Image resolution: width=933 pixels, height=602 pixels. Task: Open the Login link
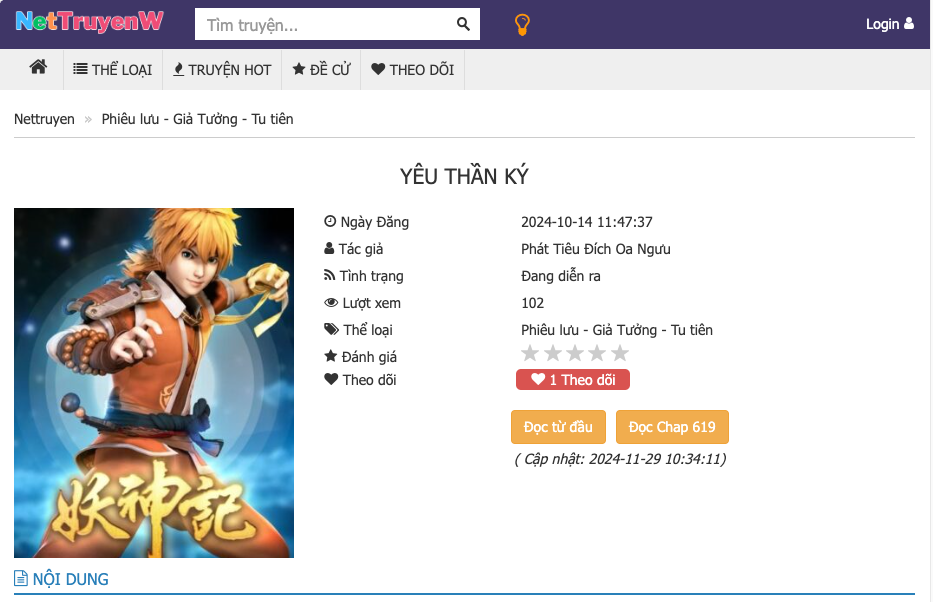point(889,24)
